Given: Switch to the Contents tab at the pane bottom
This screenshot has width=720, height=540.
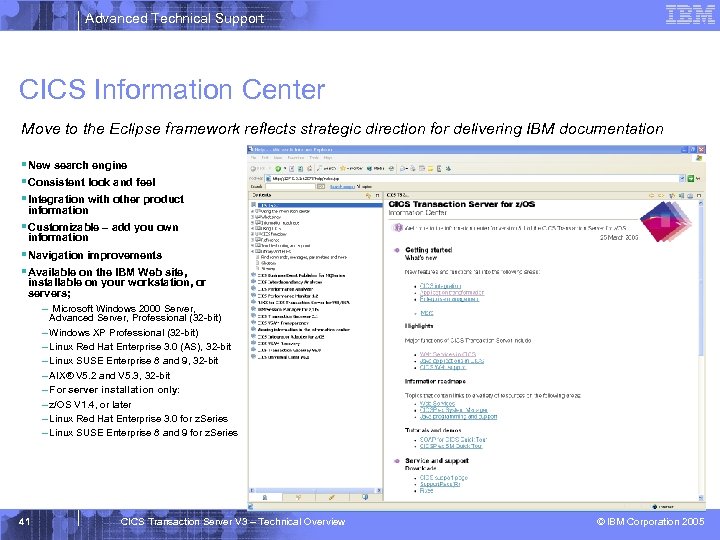Looking at the screenshot, I should 265,497.
